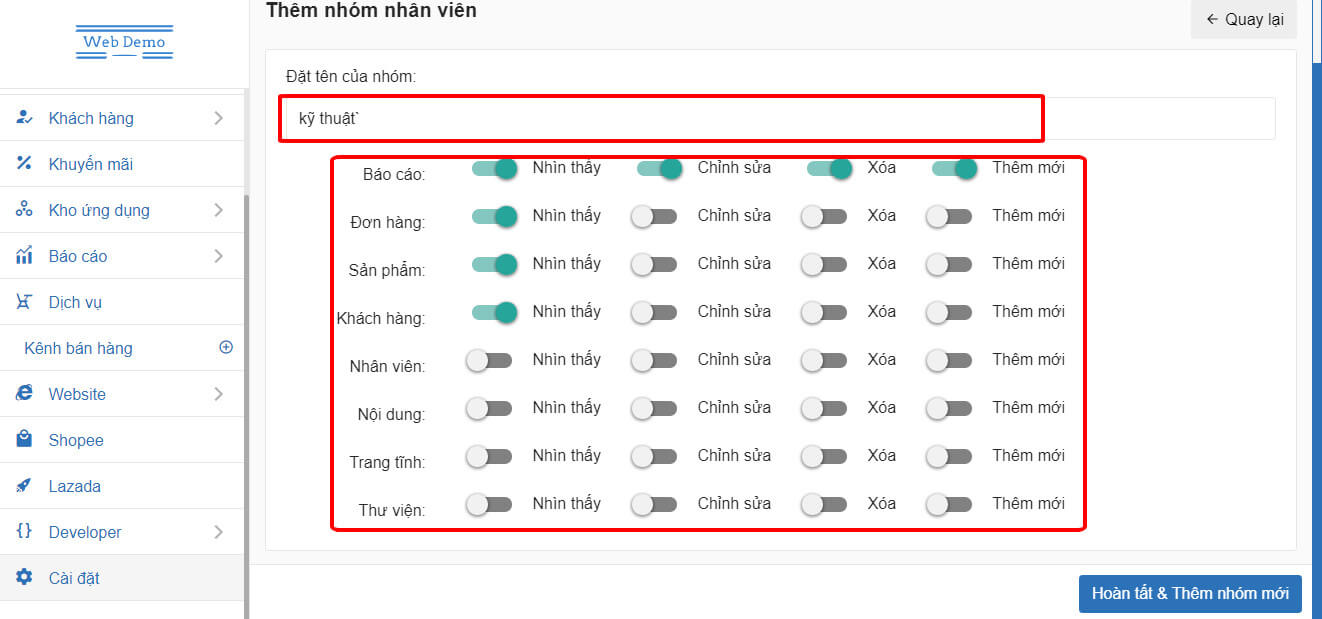1322x619 pixels.
Task: Expand the Website submenu chevron
Action: click(x=218, y=394)
